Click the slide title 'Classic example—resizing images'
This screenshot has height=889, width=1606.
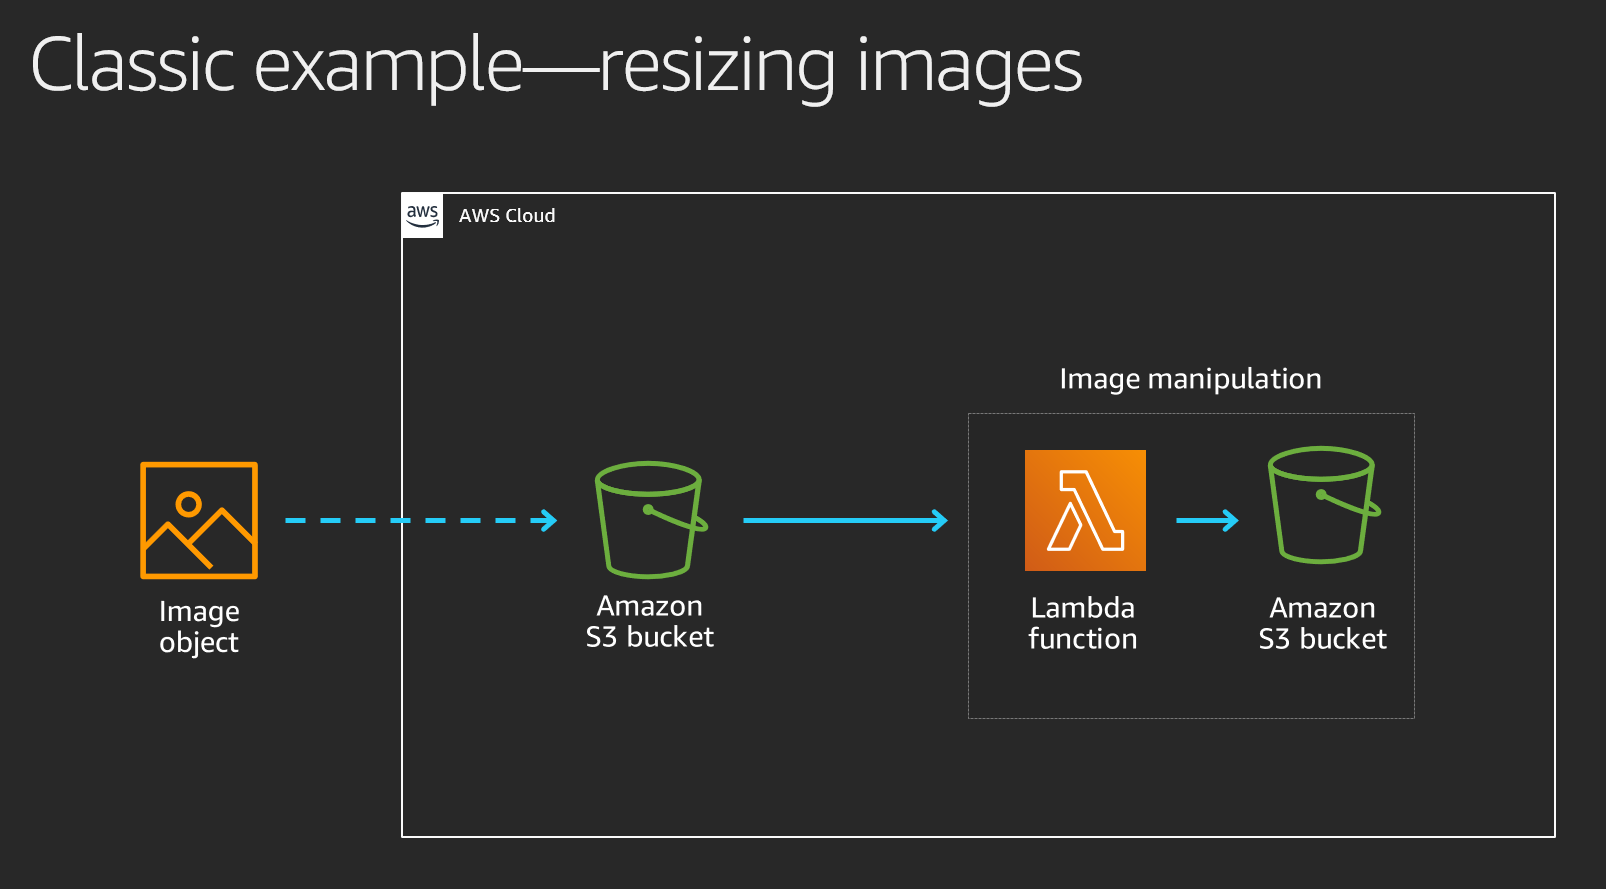tap(556, 66)
